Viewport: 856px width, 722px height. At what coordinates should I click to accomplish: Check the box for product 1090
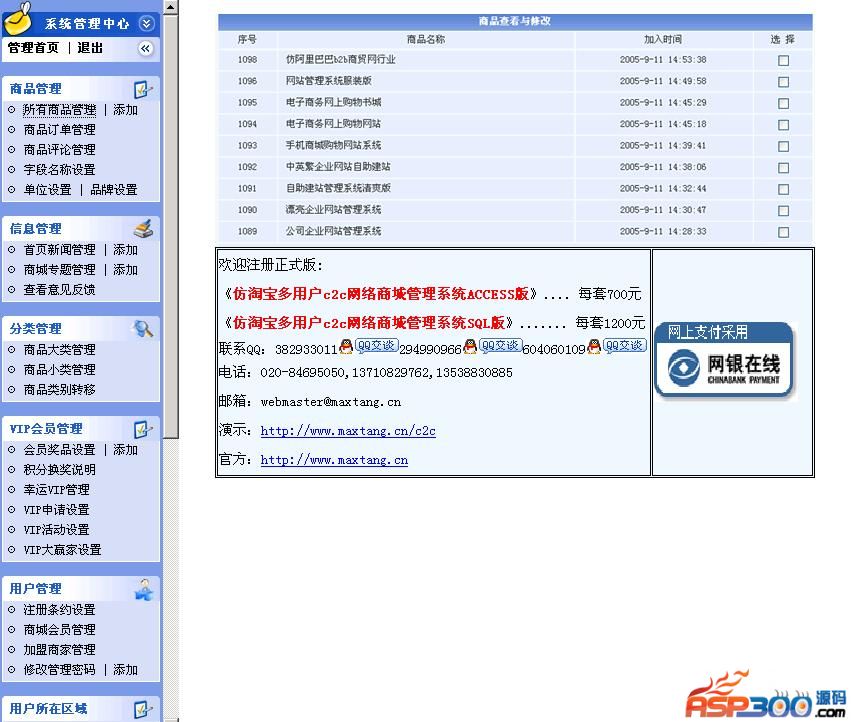[783, 211]
